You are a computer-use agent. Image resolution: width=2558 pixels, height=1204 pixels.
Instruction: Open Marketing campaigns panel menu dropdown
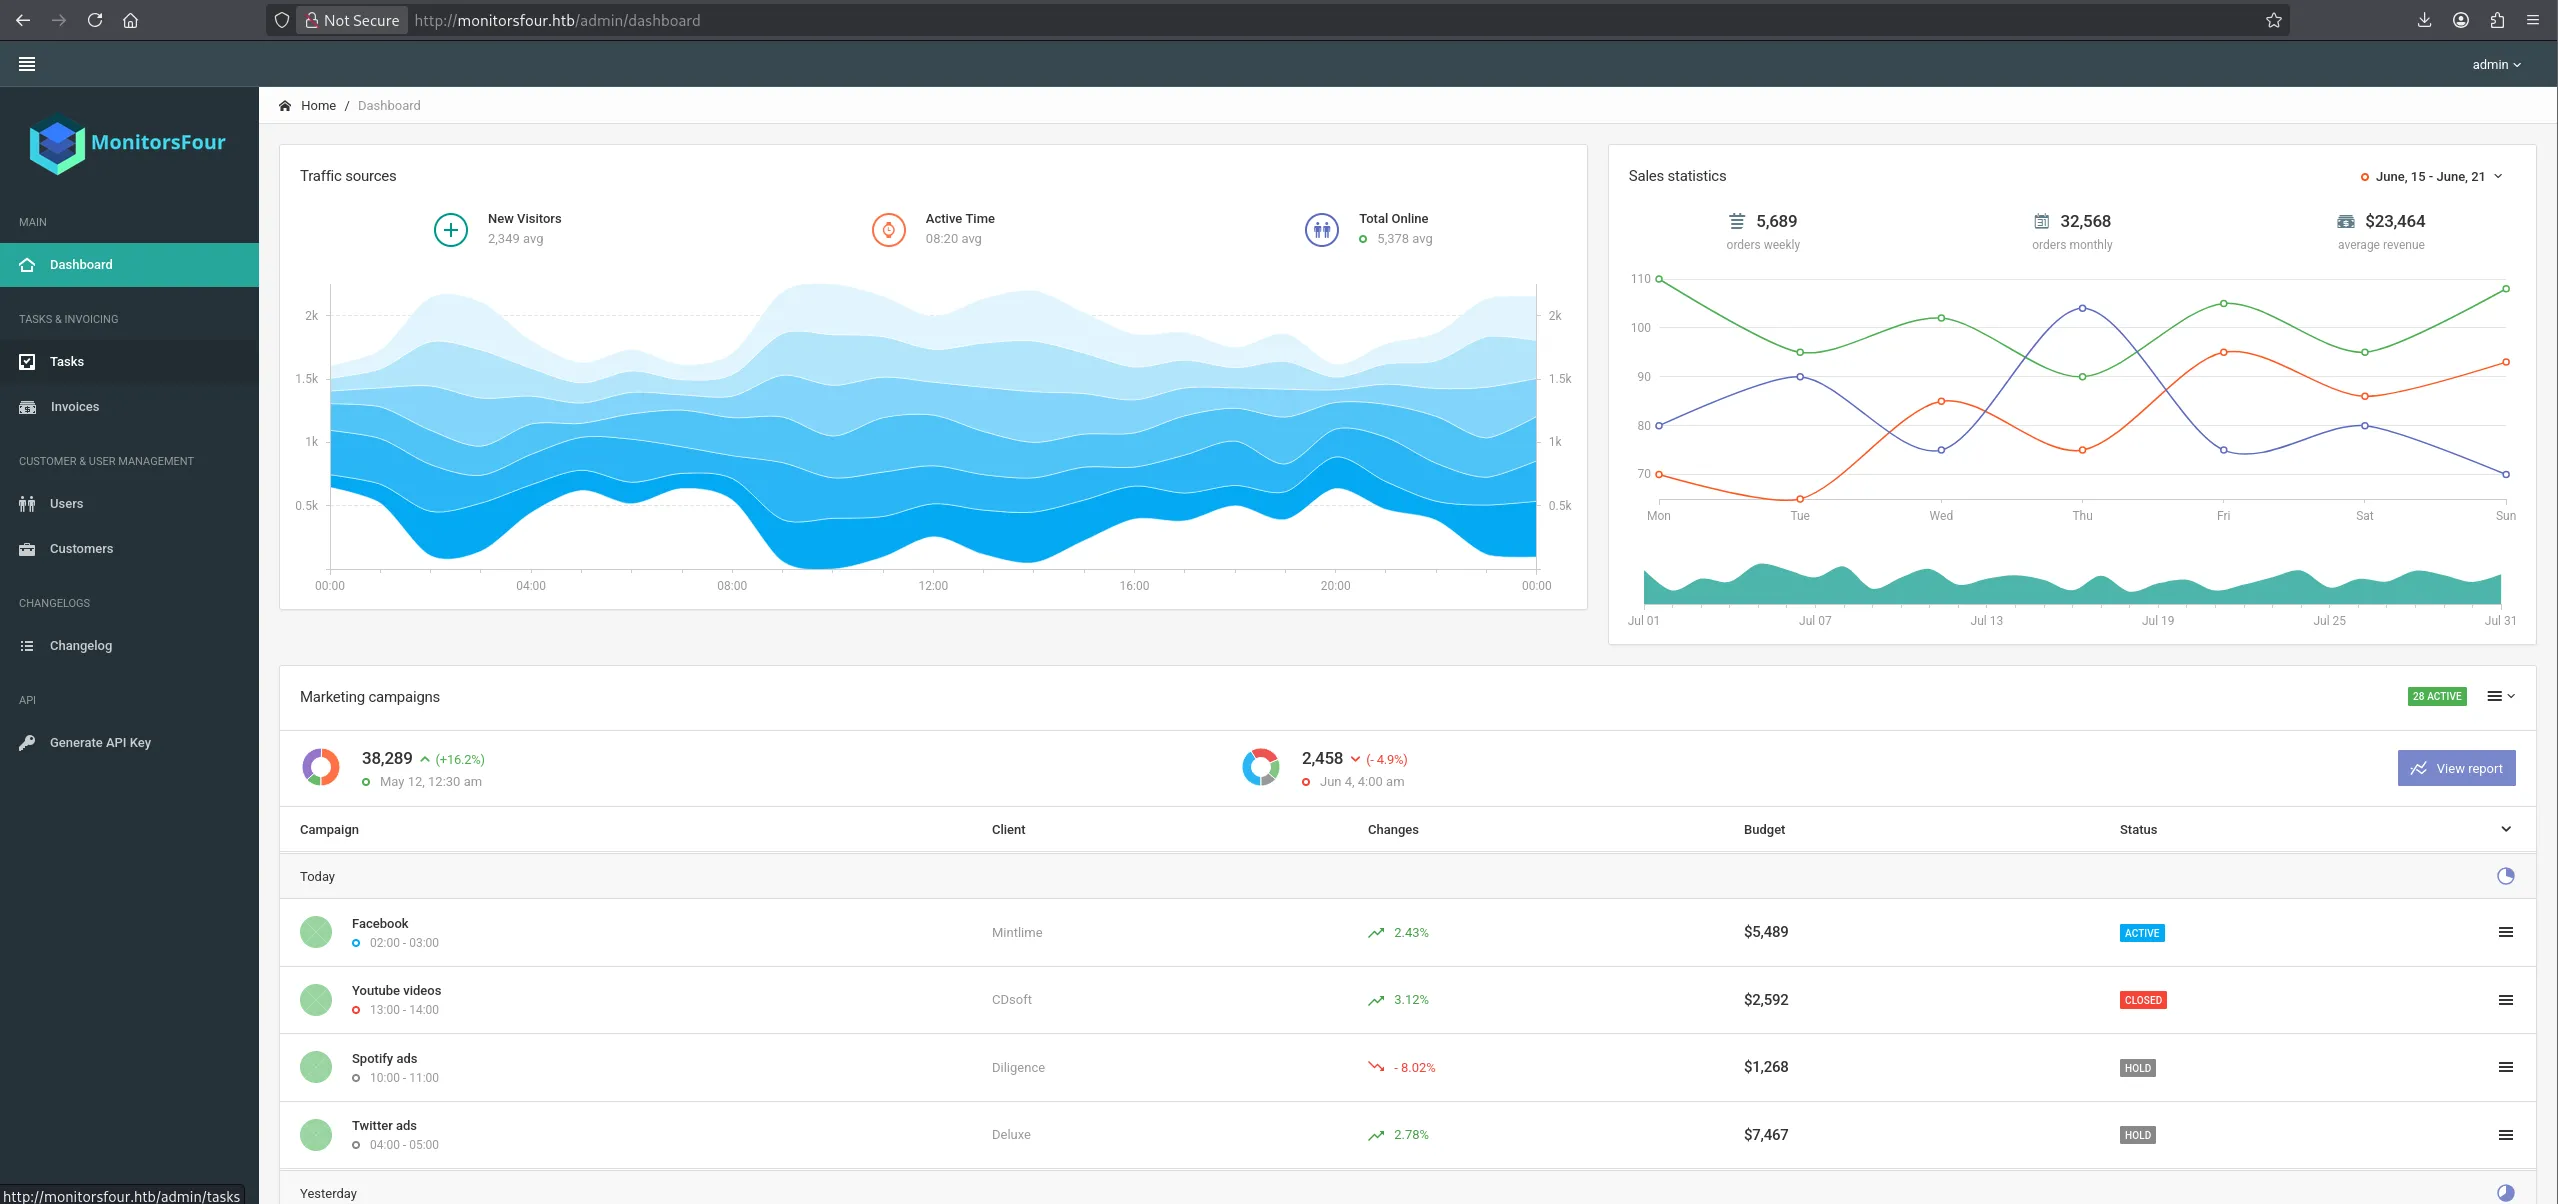pyautogui.click(x=2500, y=697)
